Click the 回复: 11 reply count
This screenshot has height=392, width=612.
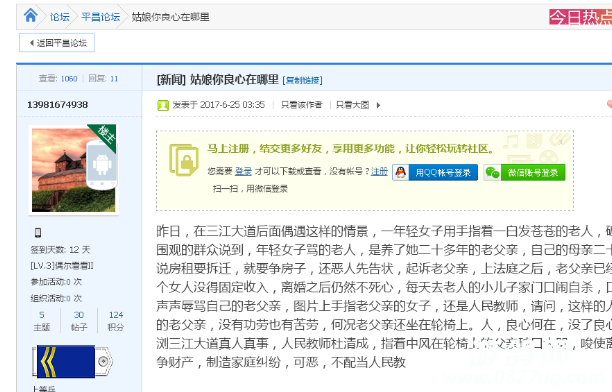(x=103, y=79)
